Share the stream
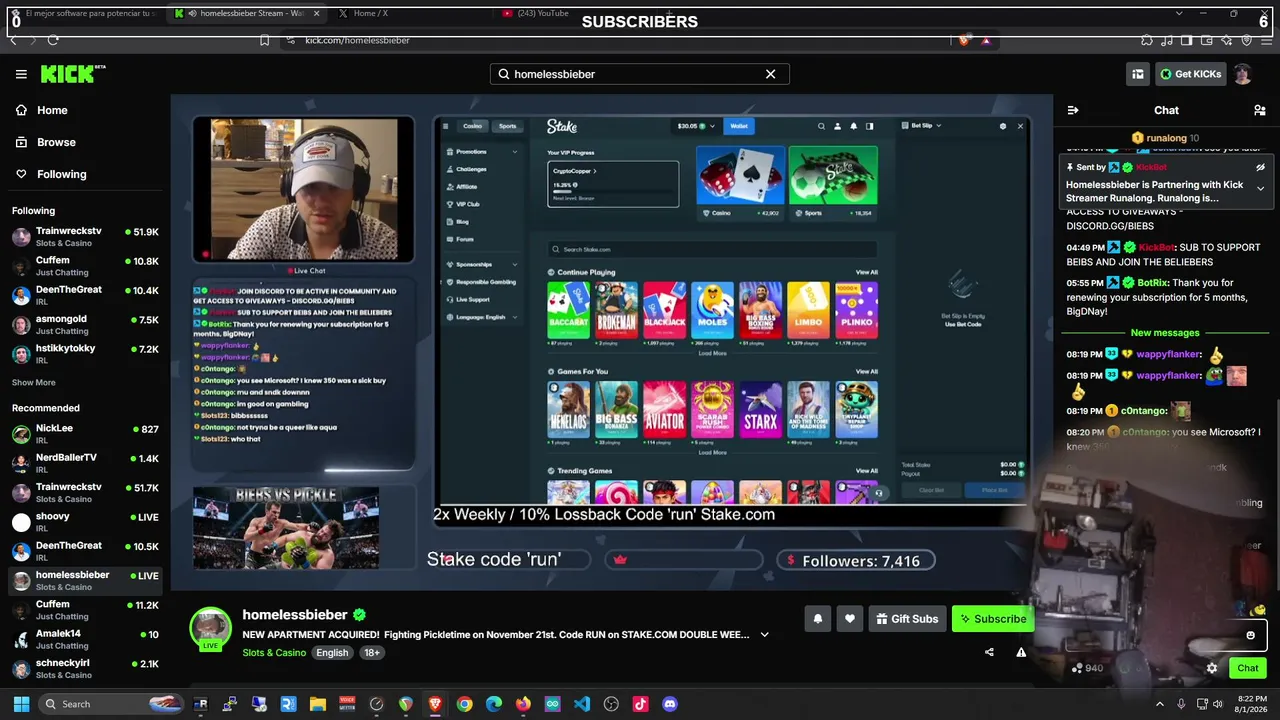This screenshot has width=1280, height=720. point(989,652)
